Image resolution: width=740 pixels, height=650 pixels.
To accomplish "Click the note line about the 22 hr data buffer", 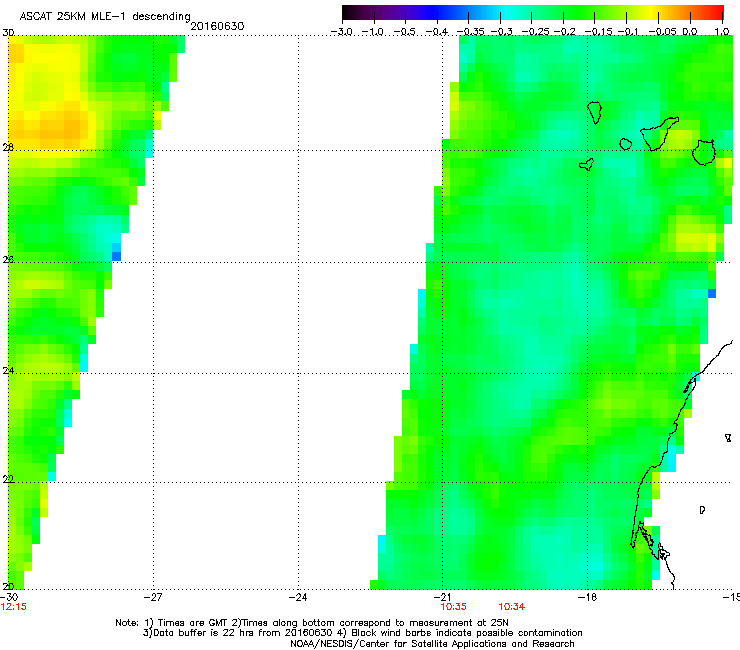I will [x=362, y=633].
